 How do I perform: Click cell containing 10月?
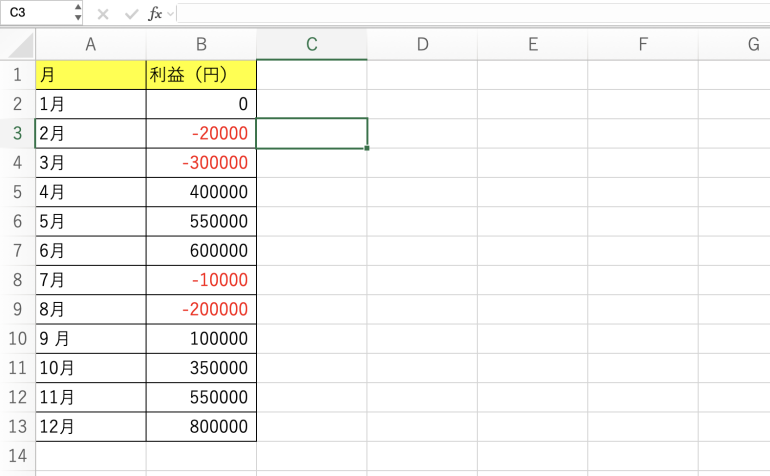(91, 368)
